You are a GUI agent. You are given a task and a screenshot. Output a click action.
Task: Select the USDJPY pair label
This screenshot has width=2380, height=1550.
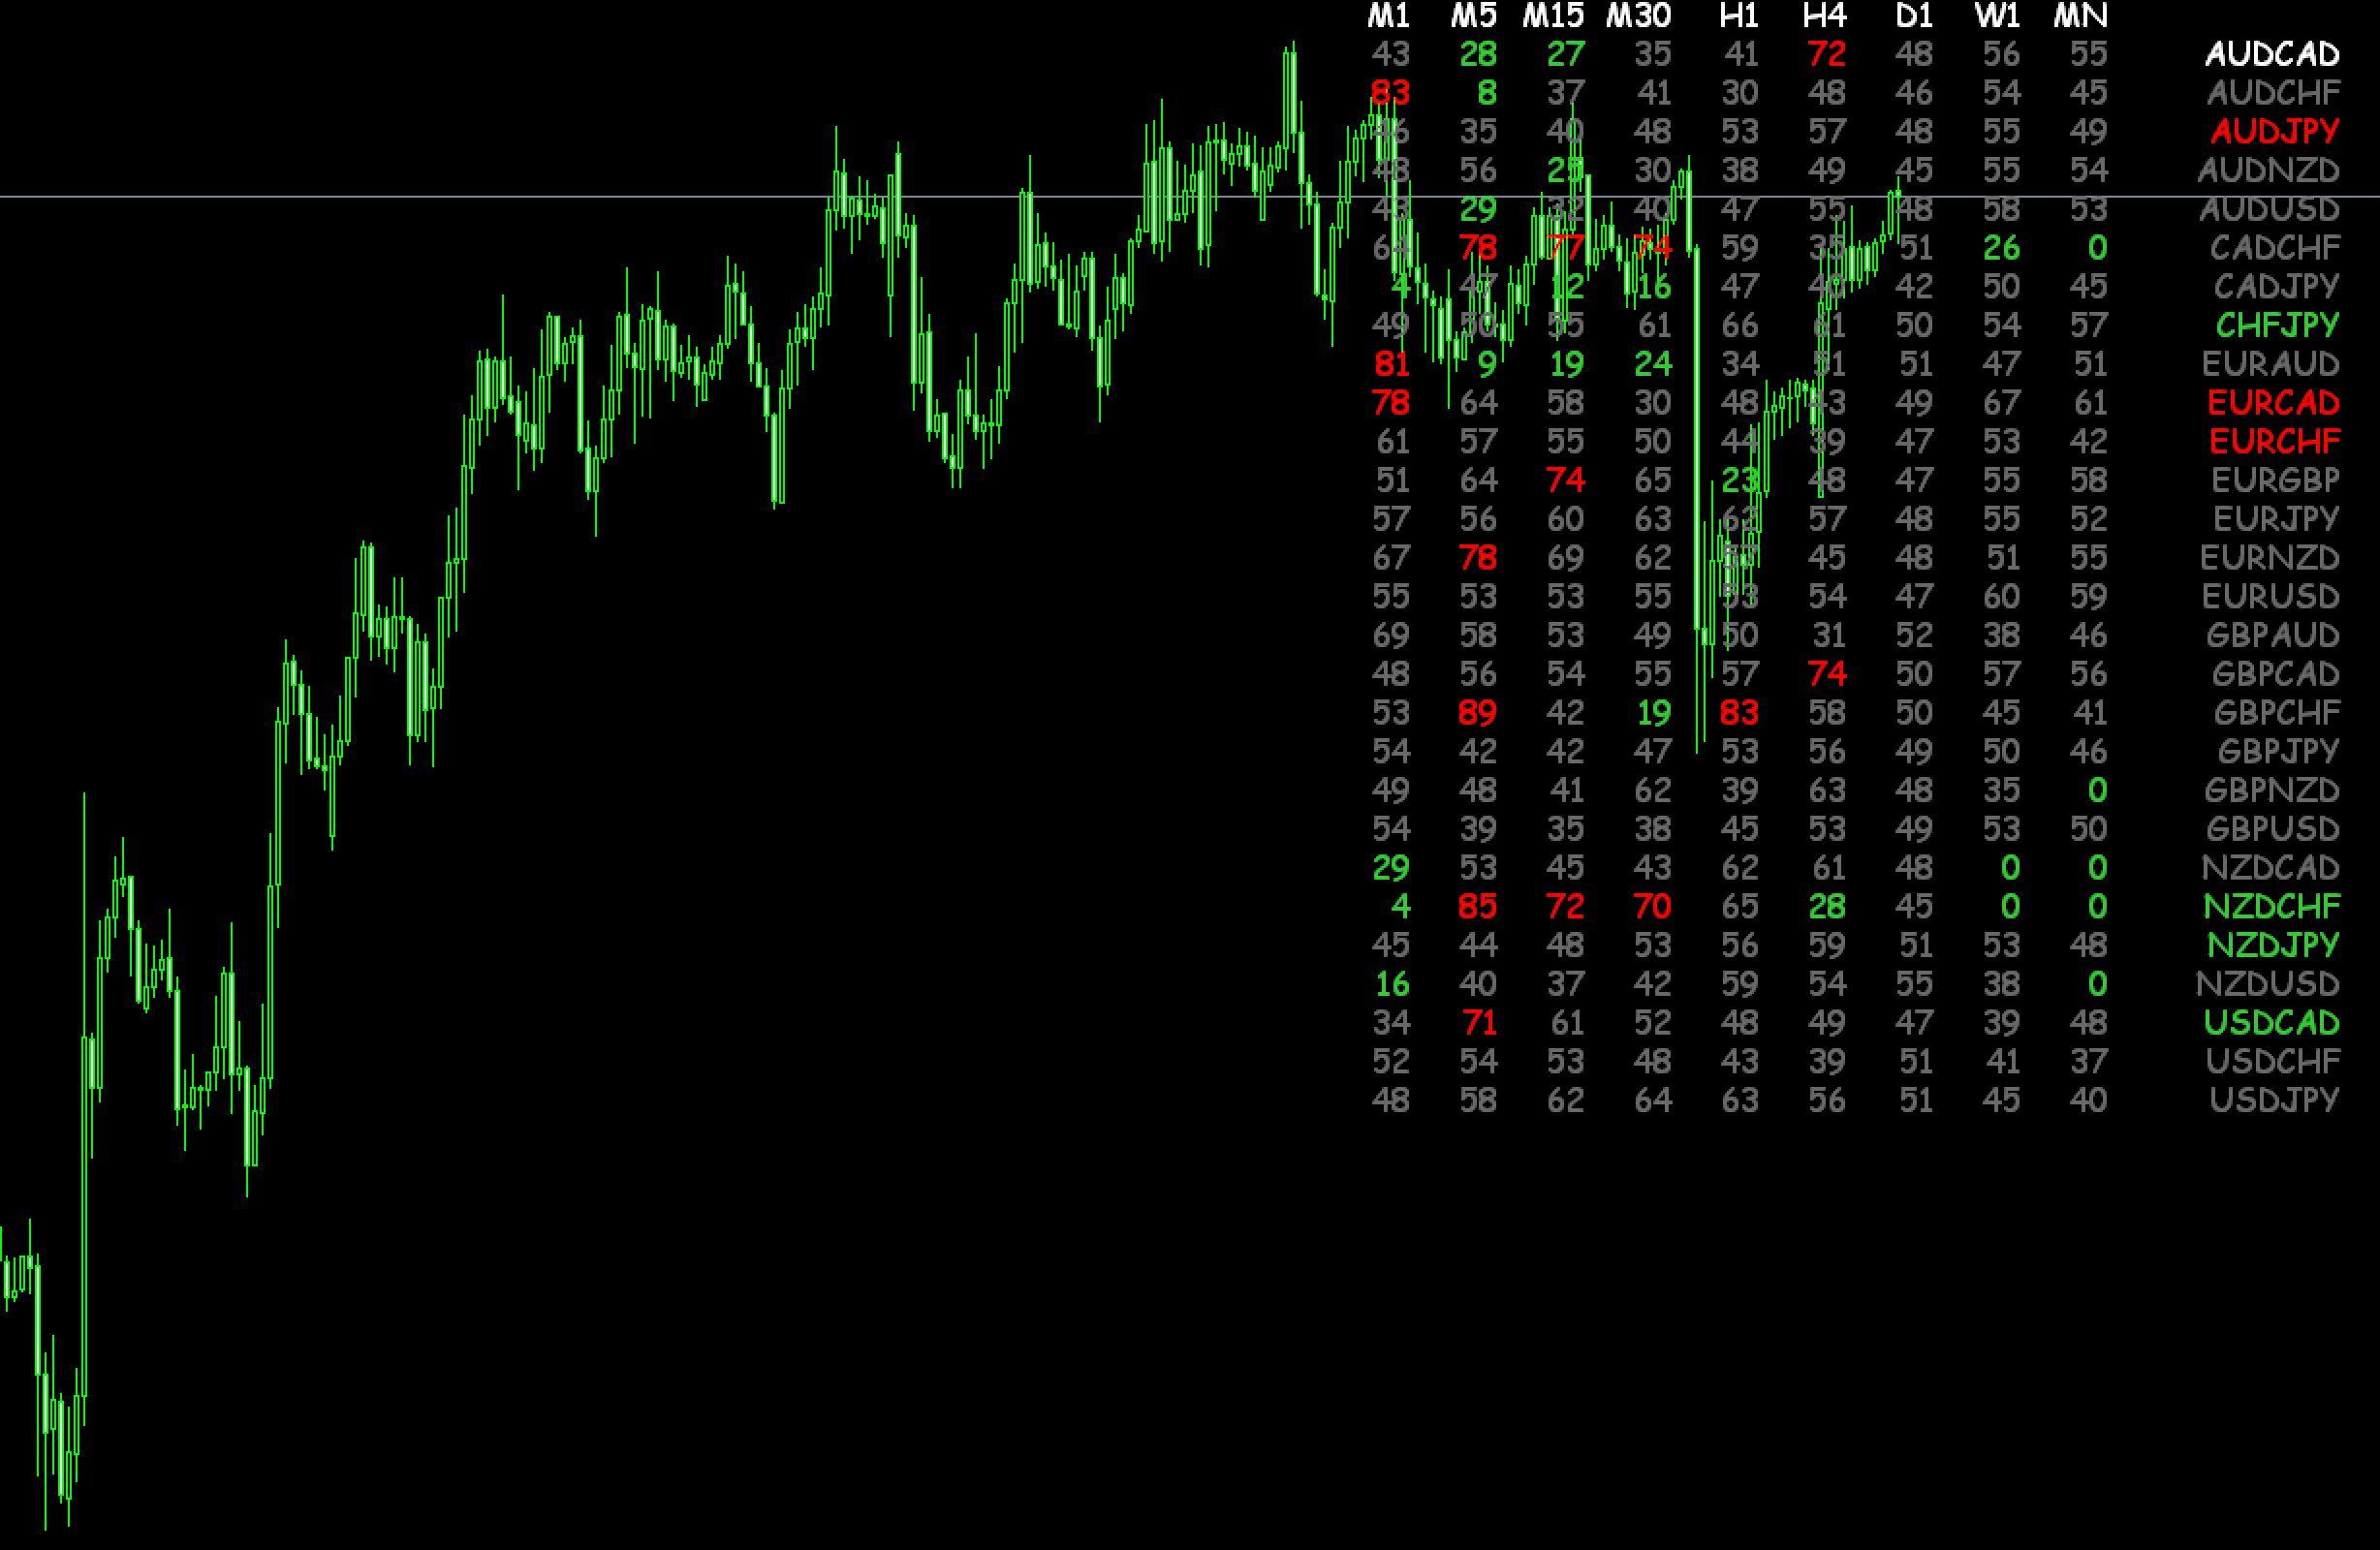click(2274, 1100)
